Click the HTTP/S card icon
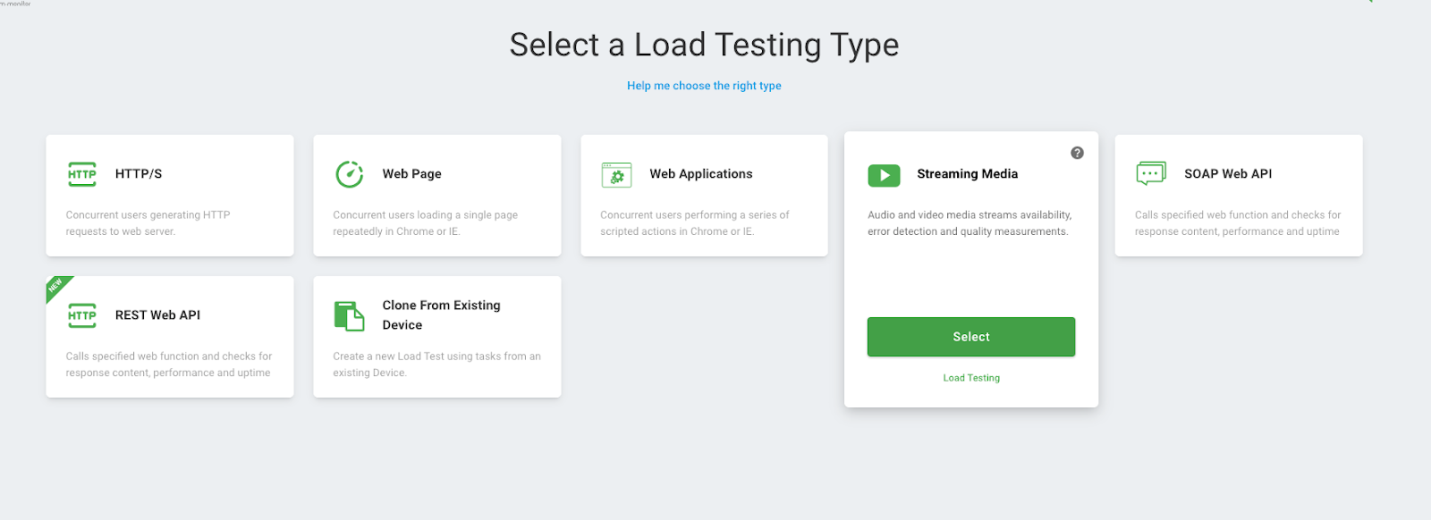 point(82,174)
